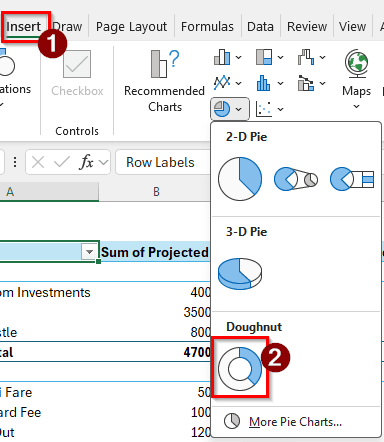Switch to the Draw tab
384x442 pixels.
[x=68, y=27]
